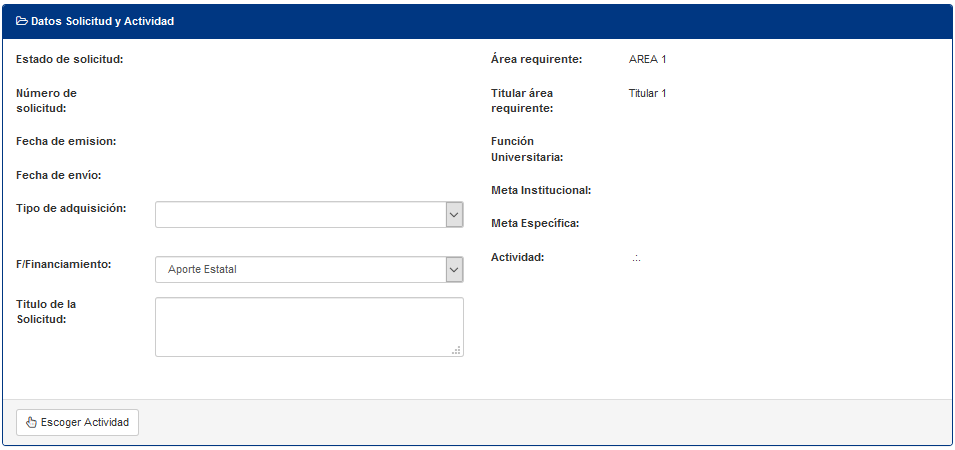Click the Fecha de envío label
Viewport: 955px width, 450px height.
(x=58, y=175)
